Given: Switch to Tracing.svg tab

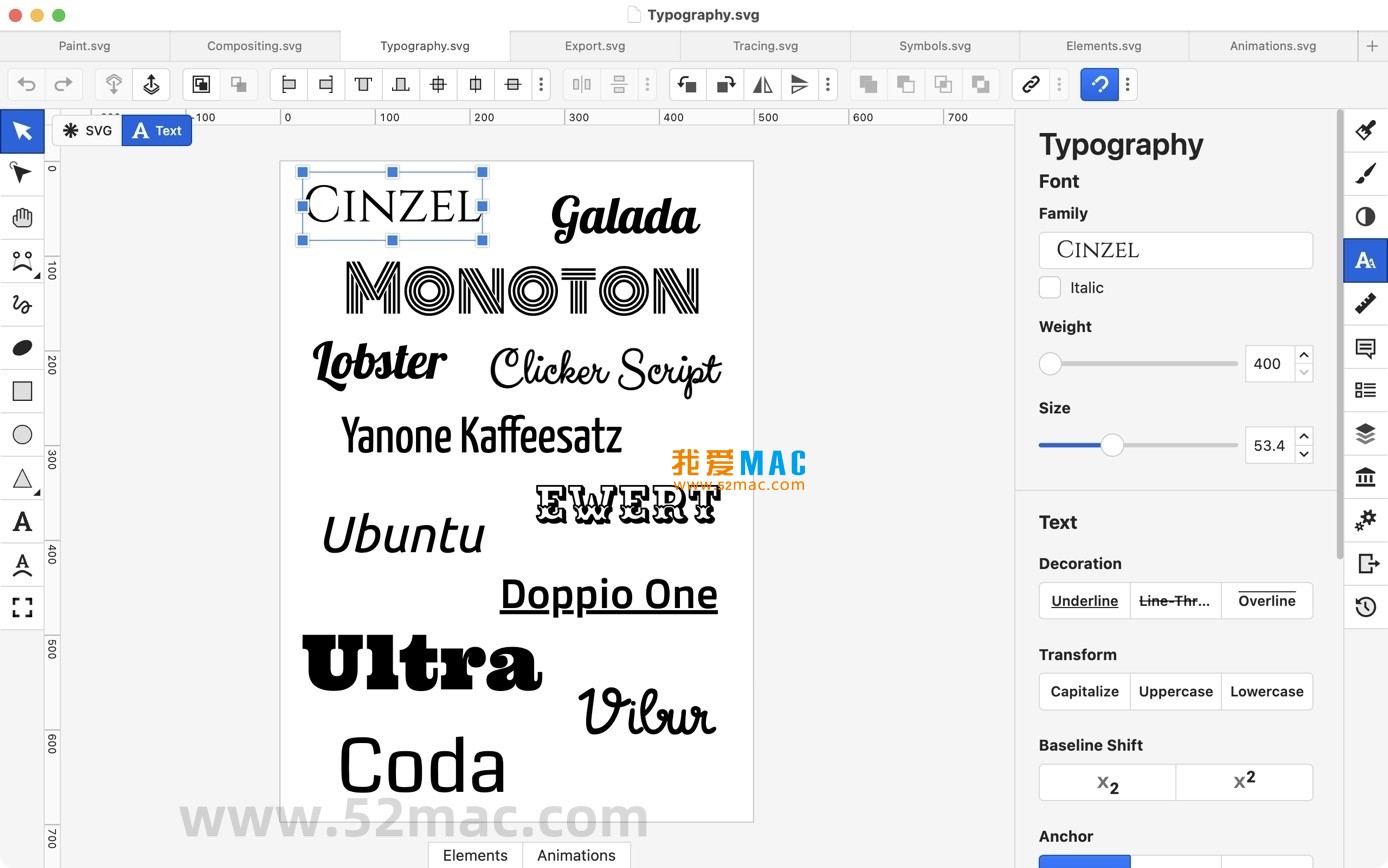Looking at the screenshot, I should (765, 46).
